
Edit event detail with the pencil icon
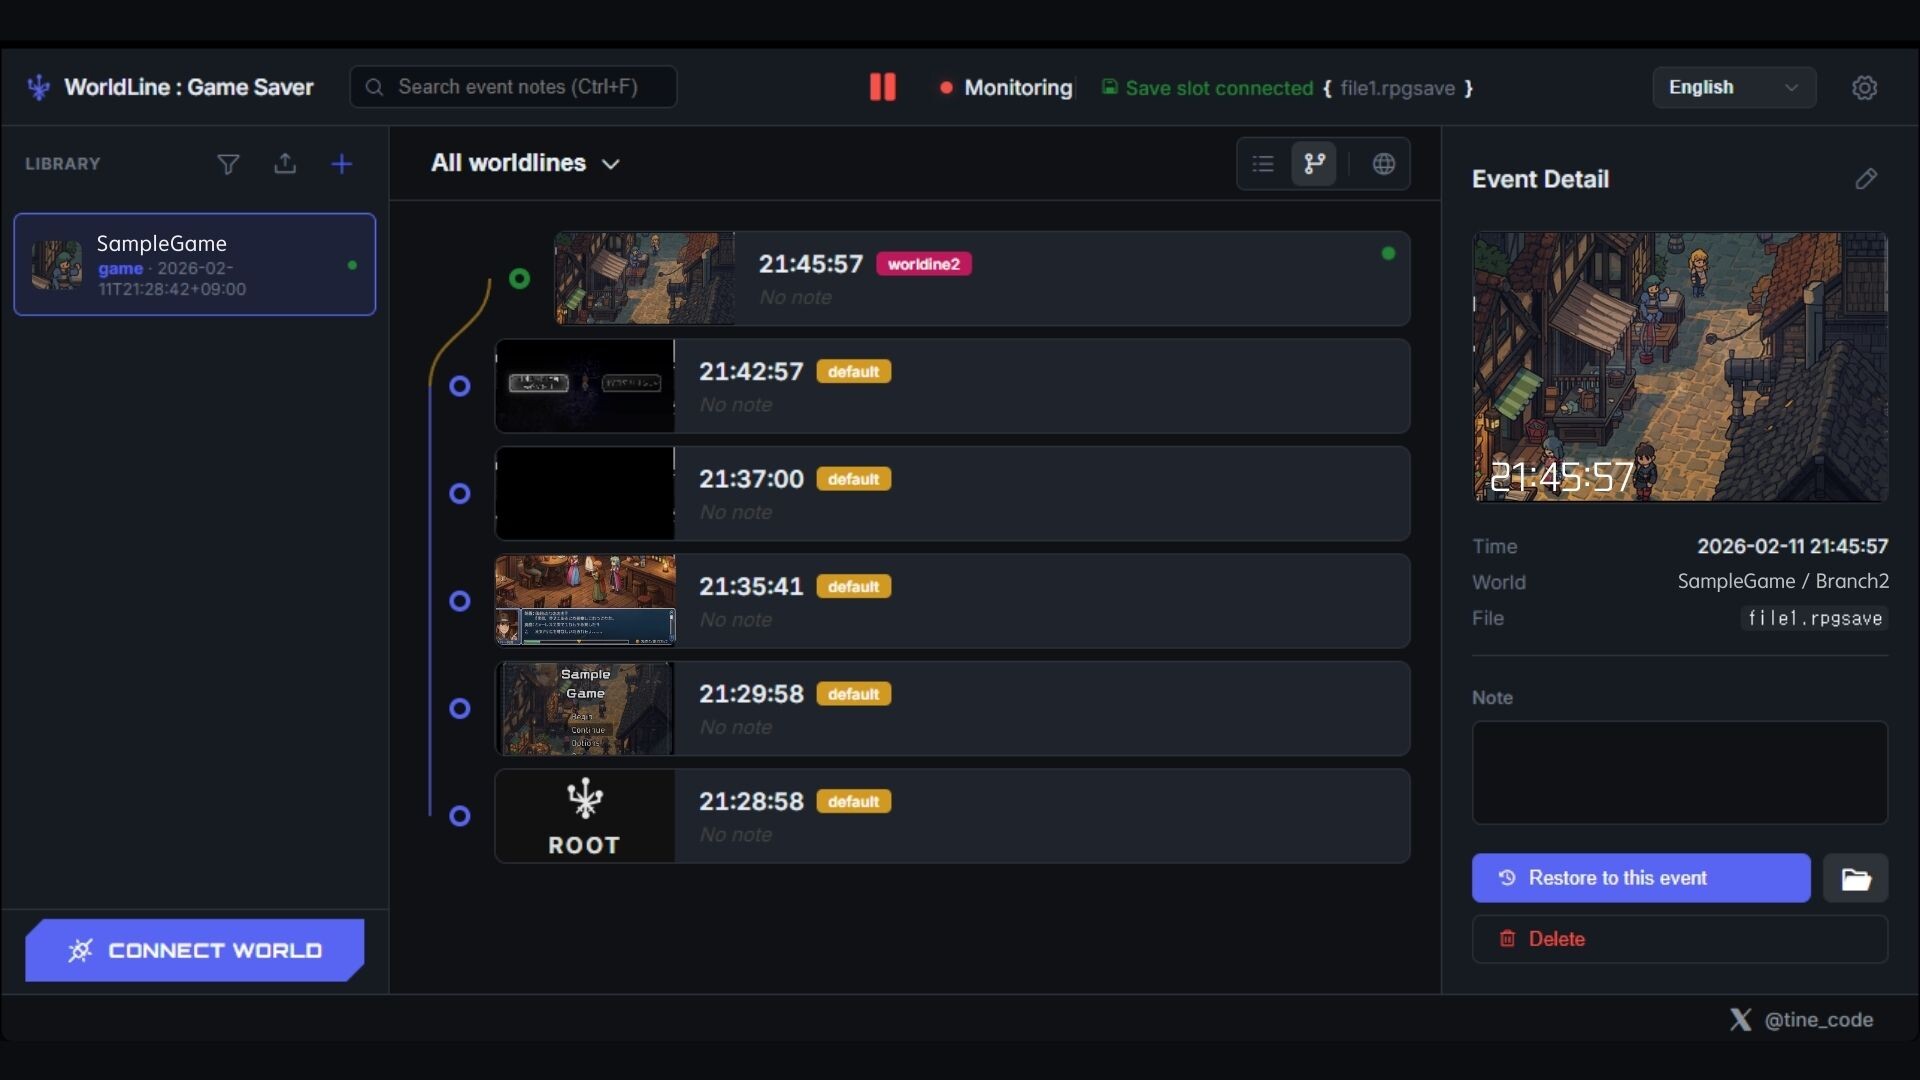point(1865,179)
